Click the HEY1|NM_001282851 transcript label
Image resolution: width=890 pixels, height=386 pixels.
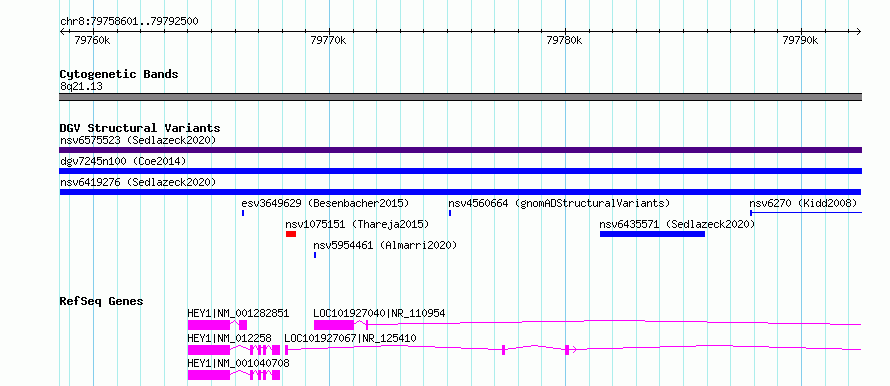click(x=238, y=313)
